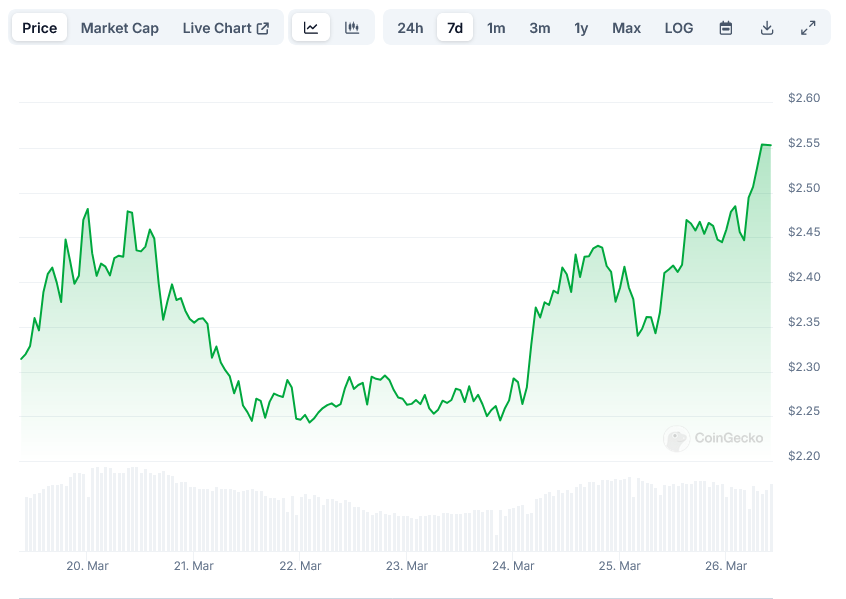
Task: Click the latest price point near $2.55
Action: (x=770, y=145)
